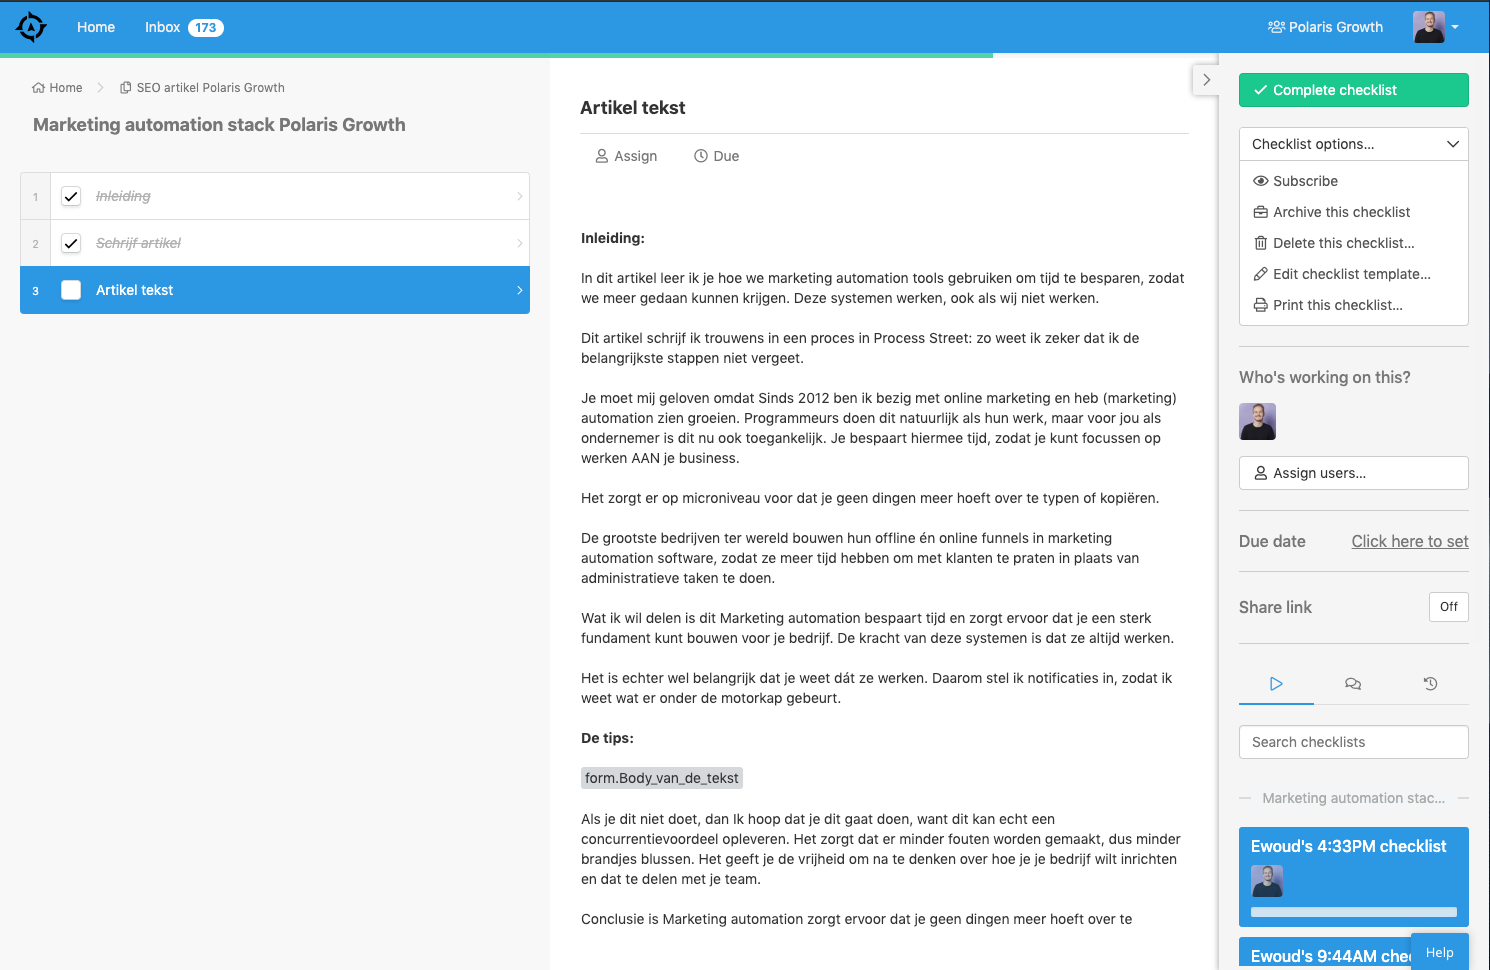This screenshot has height=970, width=1490.
Task: Click the form.Body_van_de_tekst variable tag
Action: coord(662,778)
